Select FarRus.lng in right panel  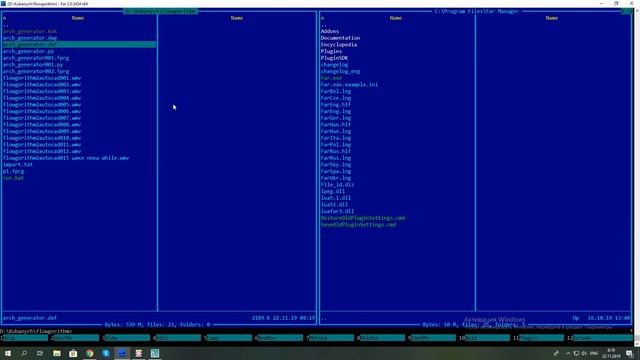tap(336, 158)
